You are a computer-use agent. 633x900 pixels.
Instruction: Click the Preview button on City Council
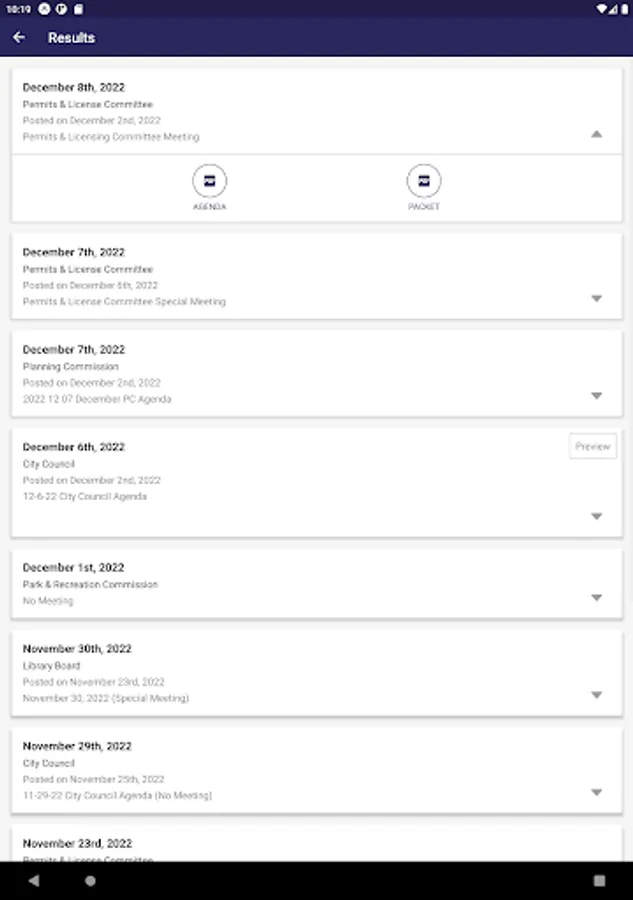coord(593,447)
